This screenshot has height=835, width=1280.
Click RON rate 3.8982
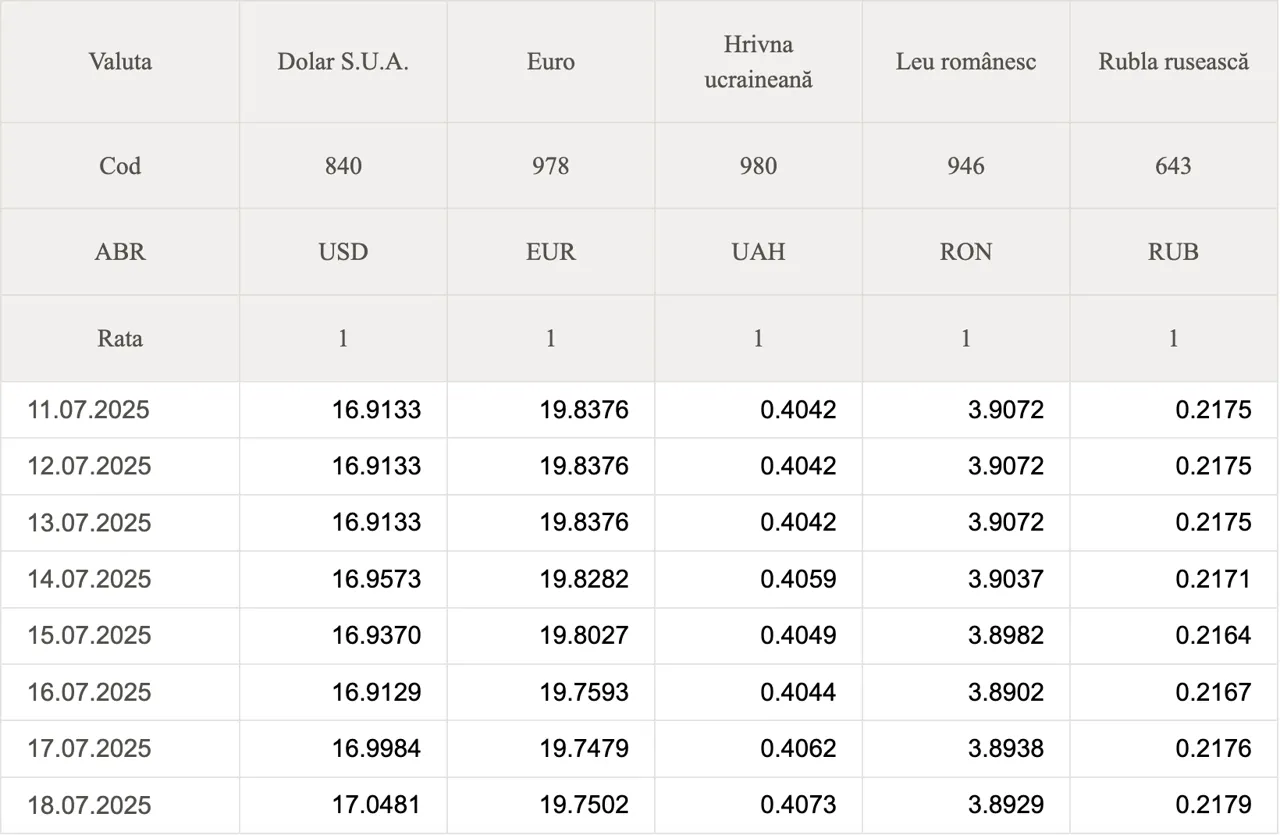[x=1006, y=635]
